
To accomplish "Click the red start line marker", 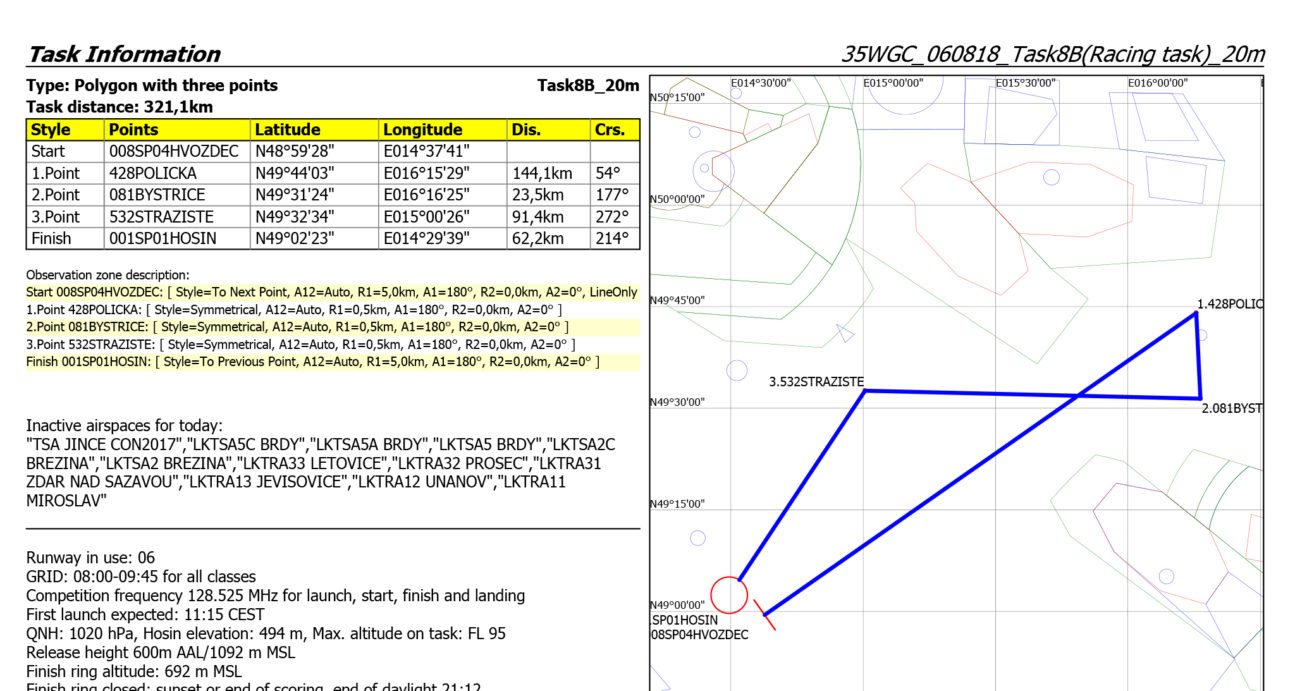I will pyautogui.click(x=765, y=615).
